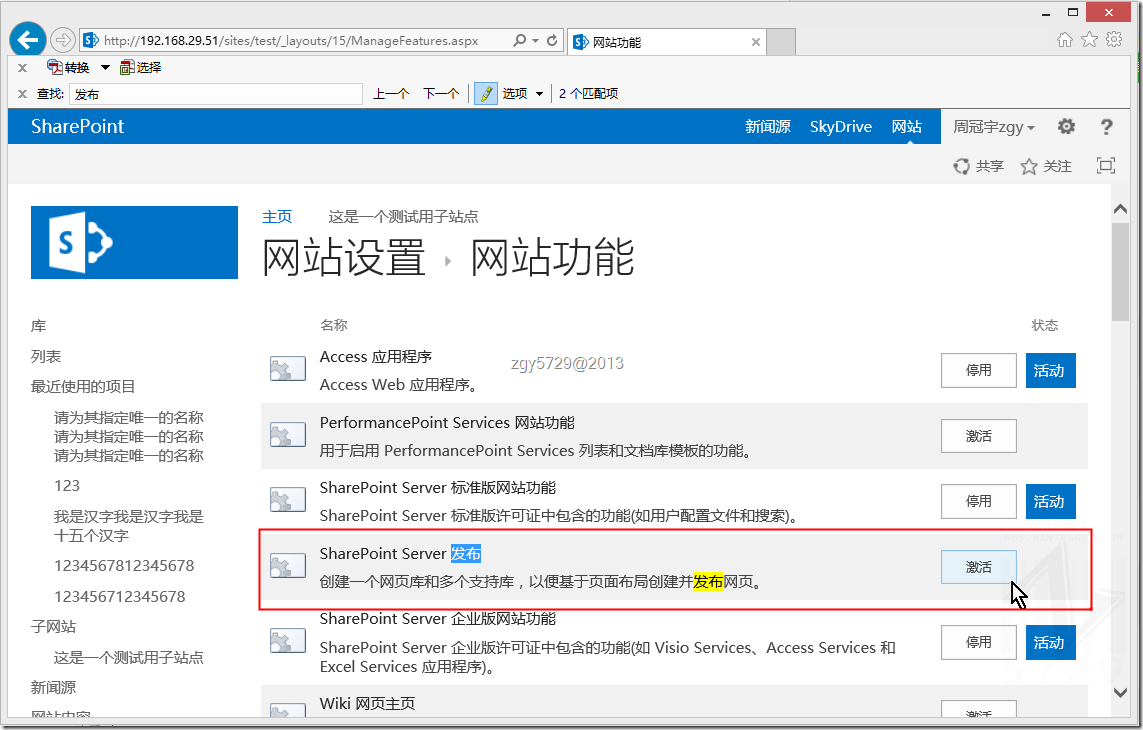1143x730 pixels.
Task: Click the page scrollbar up arrow
Action: point(1120,209)
